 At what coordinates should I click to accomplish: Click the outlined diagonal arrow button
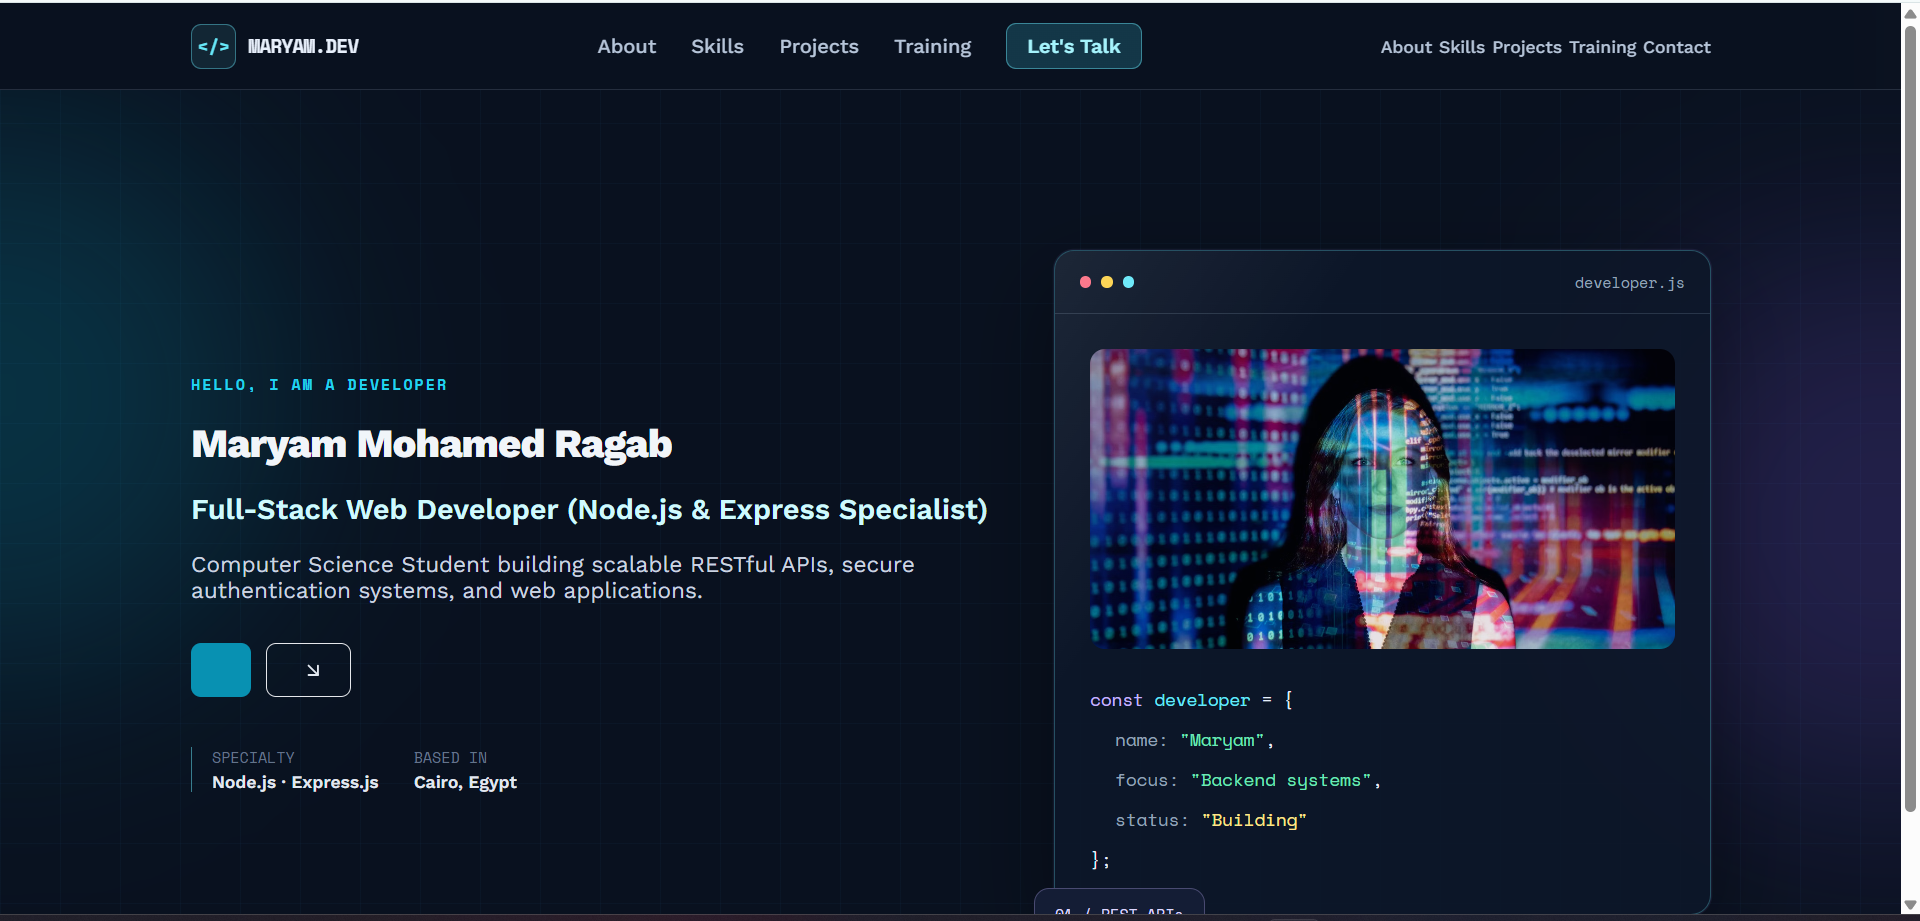(308, 670)
